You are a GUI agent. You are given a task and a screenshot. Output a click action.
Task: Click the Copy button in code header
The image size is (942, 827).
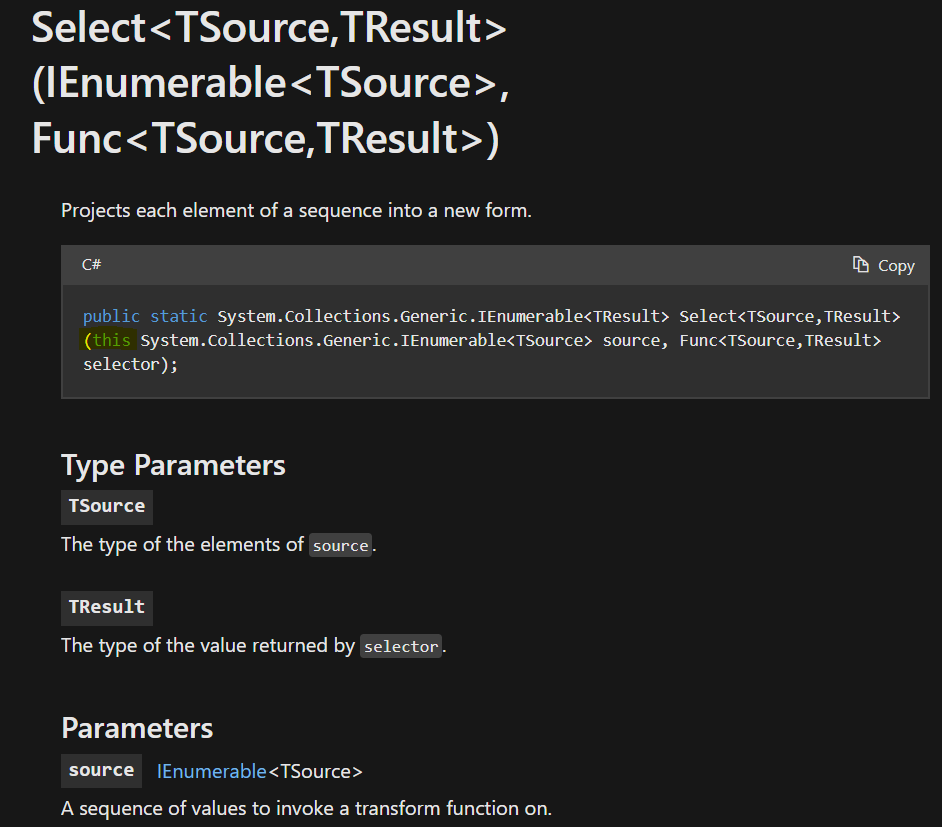pyautogui.click(x=884, y=264)
